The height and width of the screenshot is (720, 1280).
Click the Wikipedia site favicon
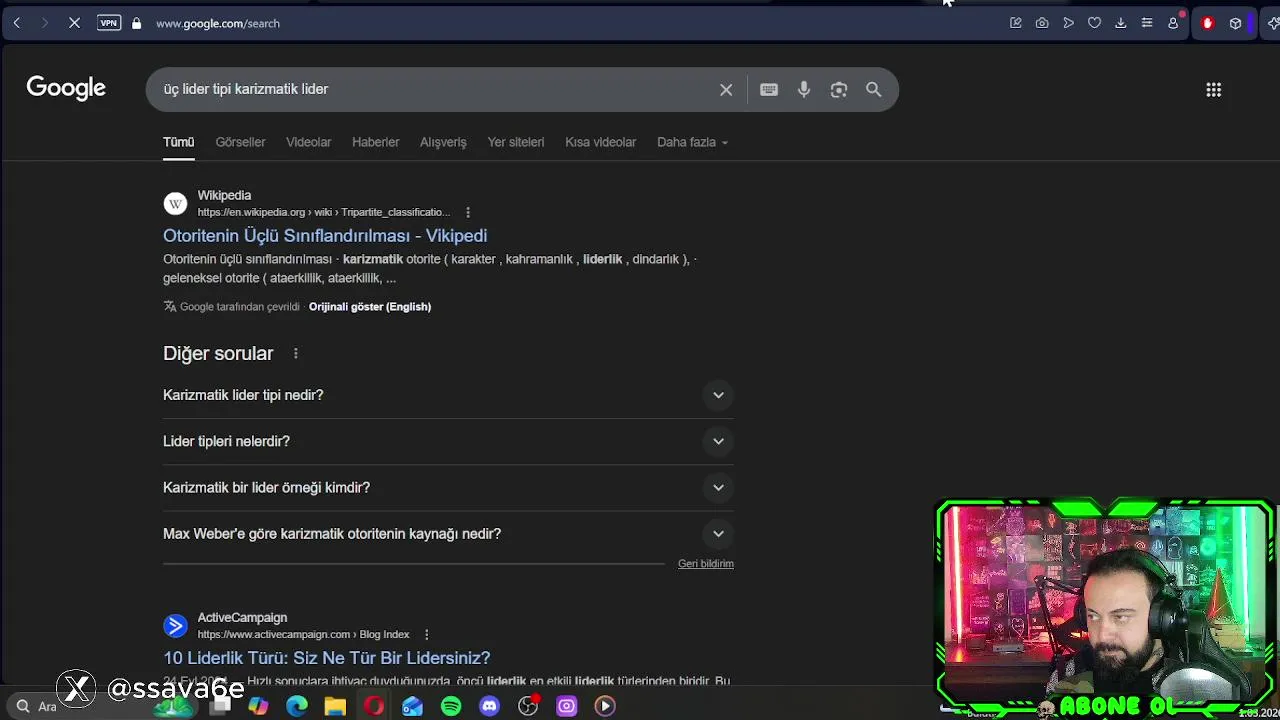(x=175, y=204)
